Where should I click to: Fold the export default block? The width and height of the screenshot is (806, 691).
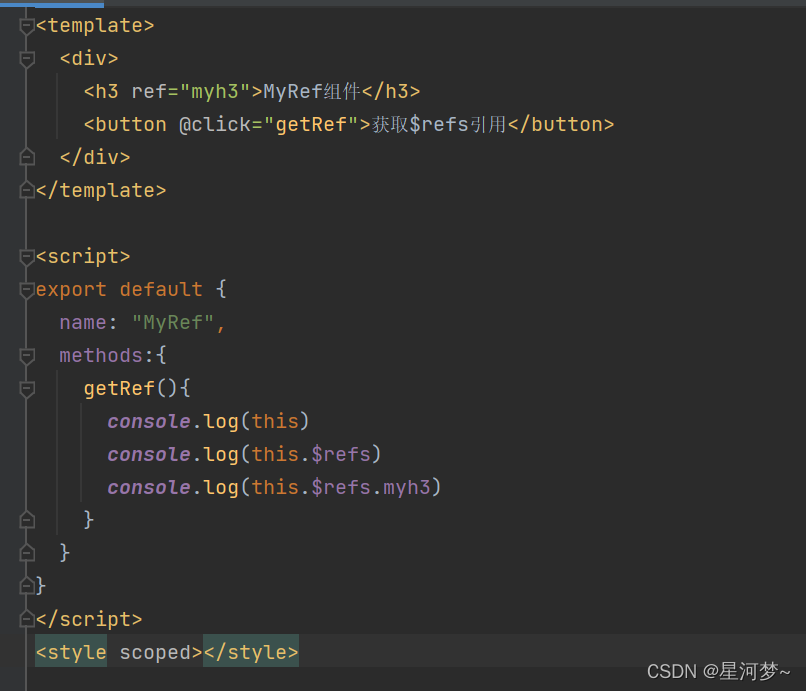click(27, 289)
